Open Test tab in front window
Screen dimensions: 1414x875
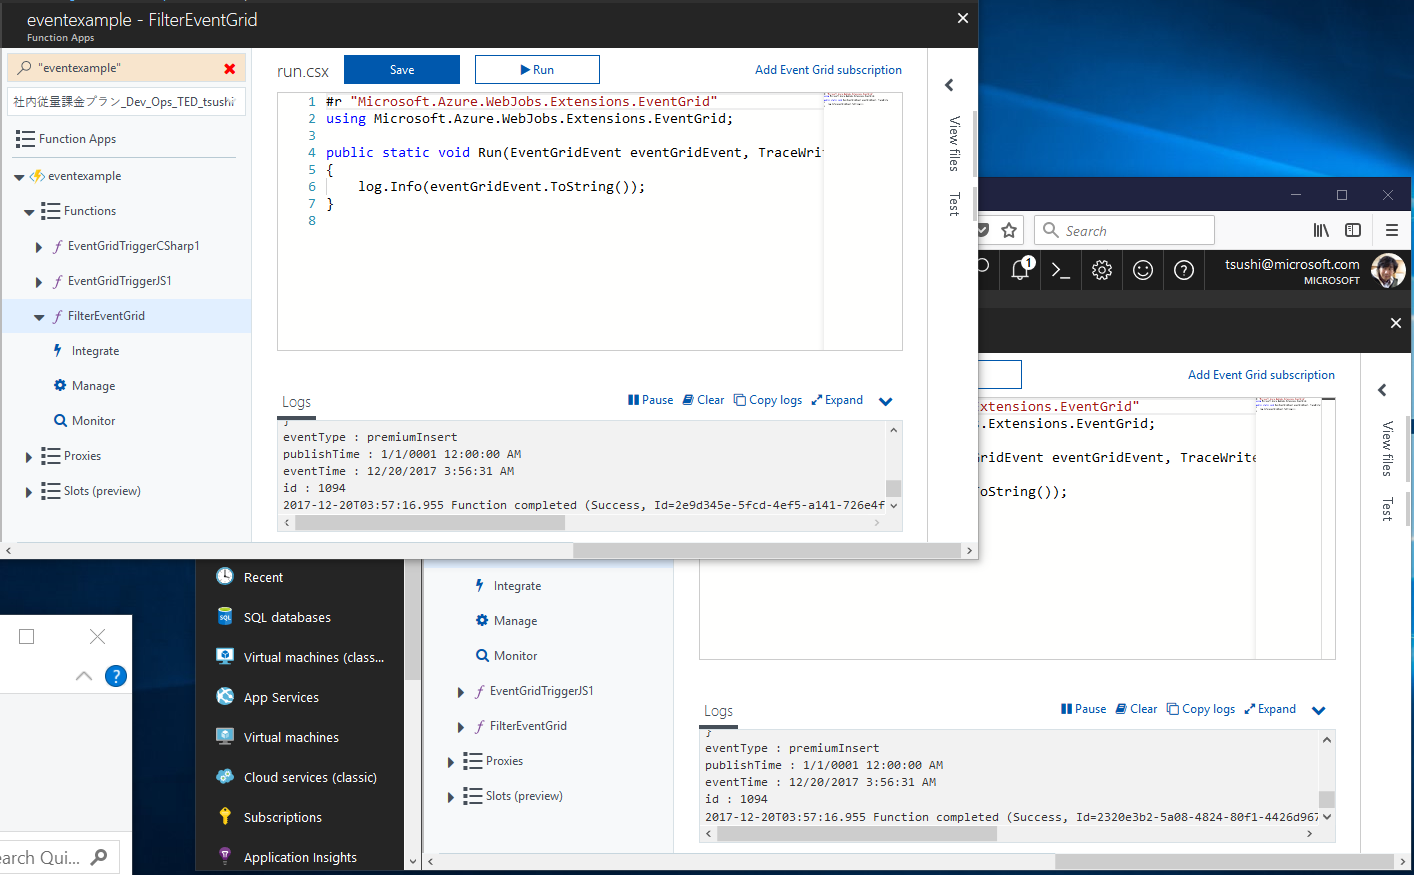(x=954, y=204)
